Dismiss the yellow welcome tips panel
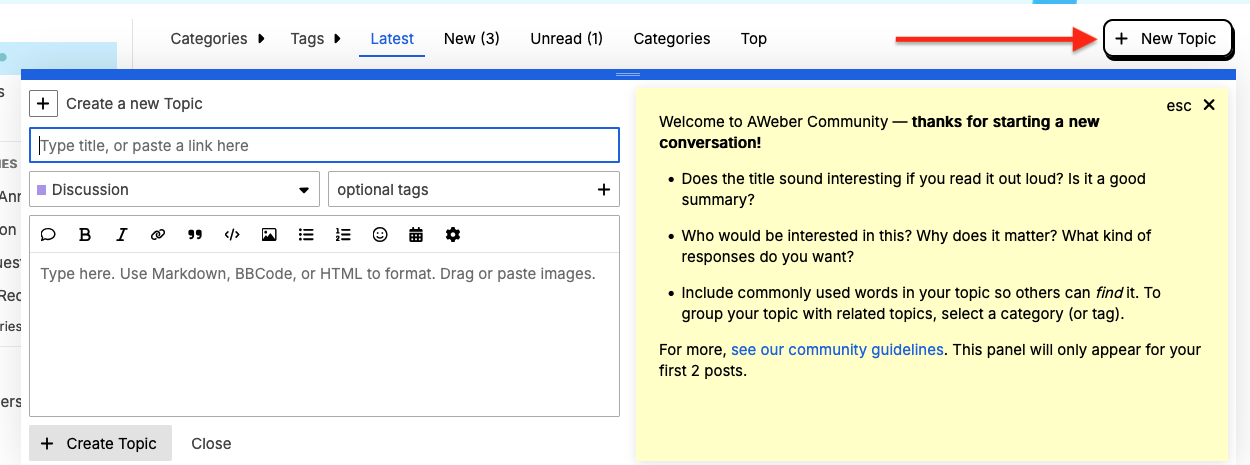Image resolution: width=1250 pixels, height=465 pixels. coord(1208,105)
